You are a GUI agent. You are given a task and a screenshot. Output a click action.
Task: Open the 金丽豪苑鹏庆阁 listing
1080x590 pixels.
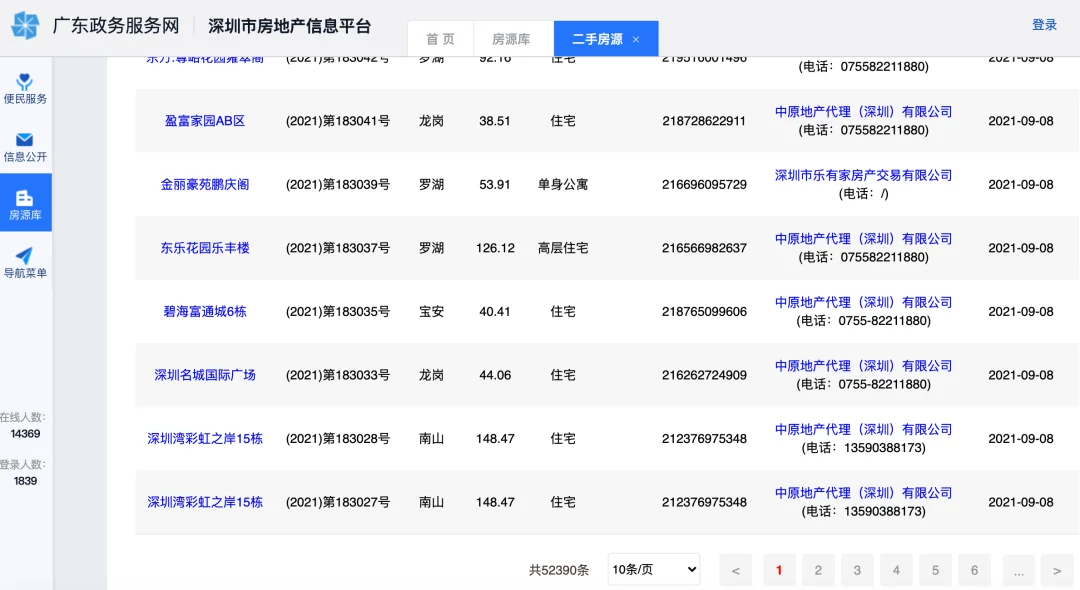205,185
